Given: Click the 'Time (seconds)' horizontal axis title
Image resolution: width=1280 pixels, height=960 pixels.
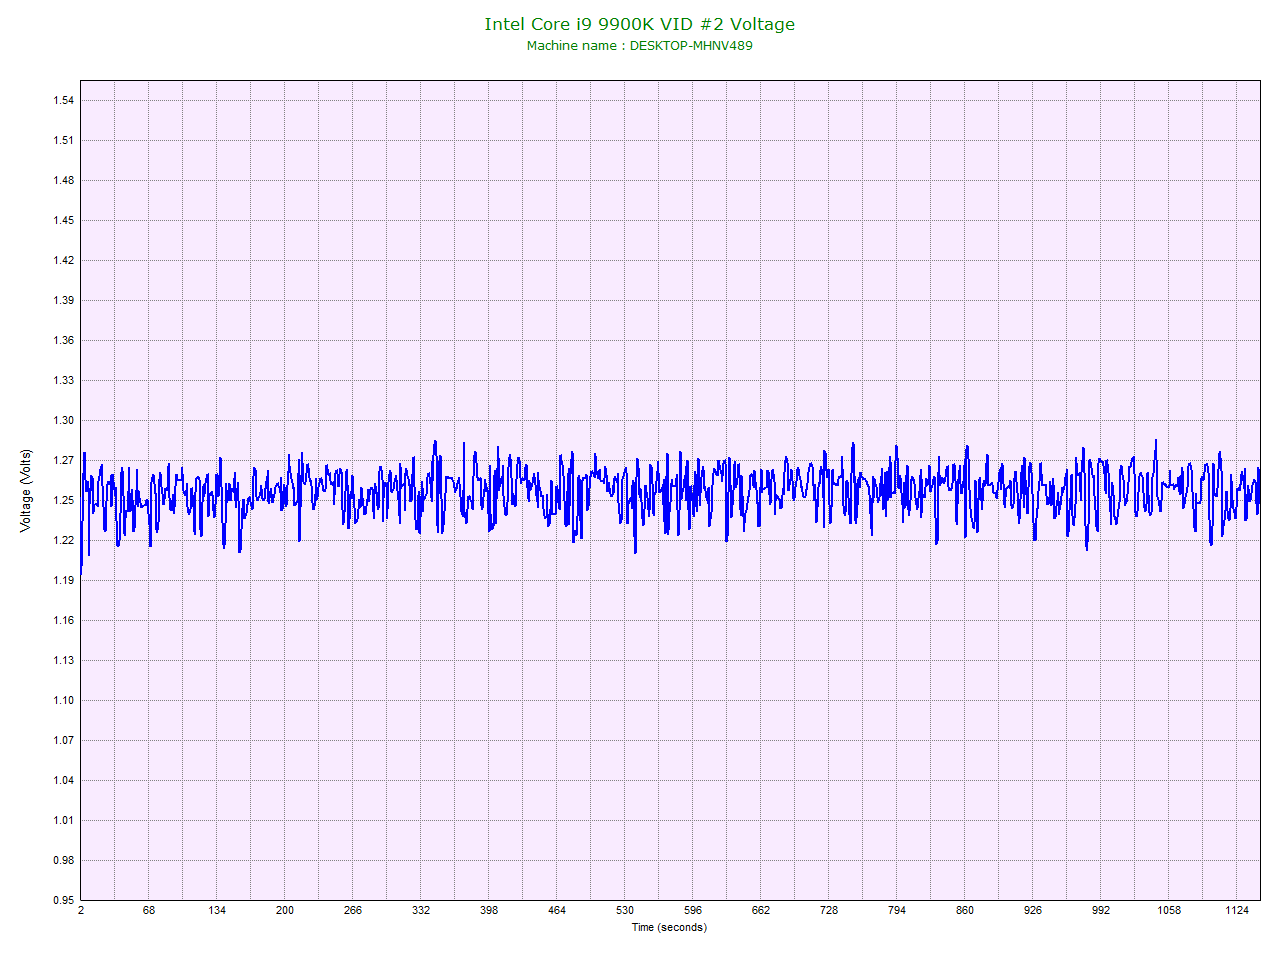Looking at the screenshot, I should click(x=669, y=927).
